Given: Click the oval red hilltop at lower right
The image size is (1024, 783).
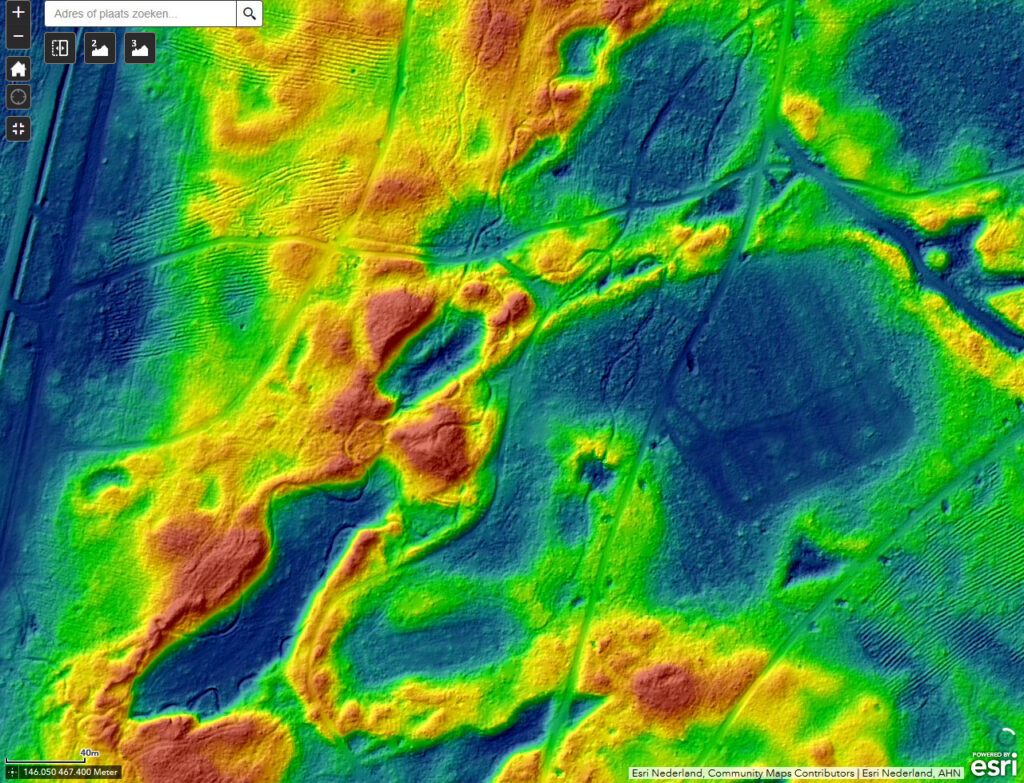Looking at the screenshot, I should [667, 689].
